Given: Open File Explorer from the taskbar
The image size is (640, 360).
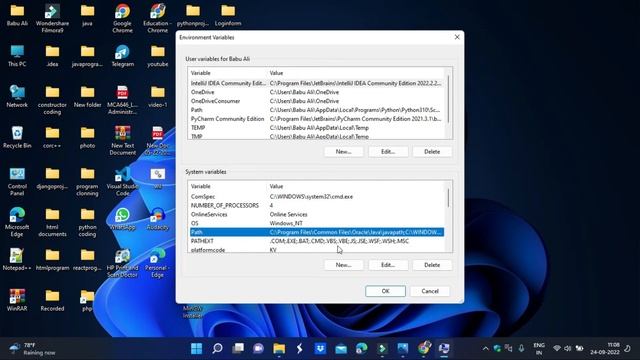Looking at the screenshot, I should click(x=279, y=348).
